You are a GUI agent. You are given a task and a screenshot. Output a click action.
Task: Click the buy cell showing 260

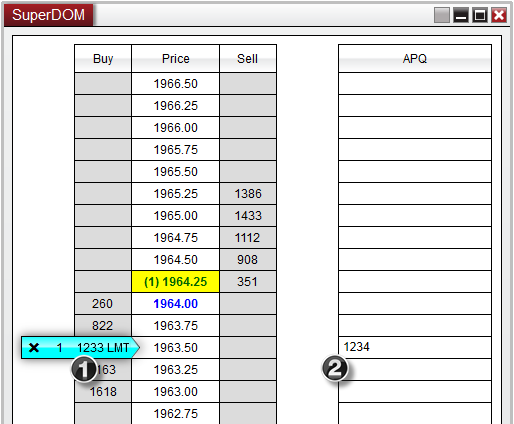point(103,304)
